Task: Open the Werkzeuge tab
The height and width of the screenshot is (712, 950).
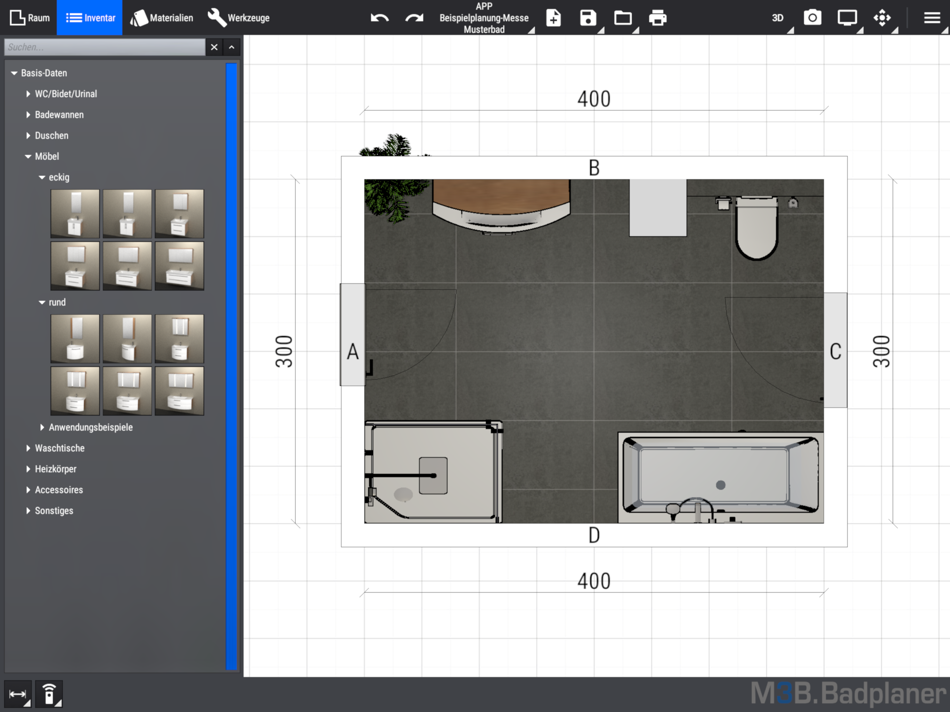Action: point(238,18)
